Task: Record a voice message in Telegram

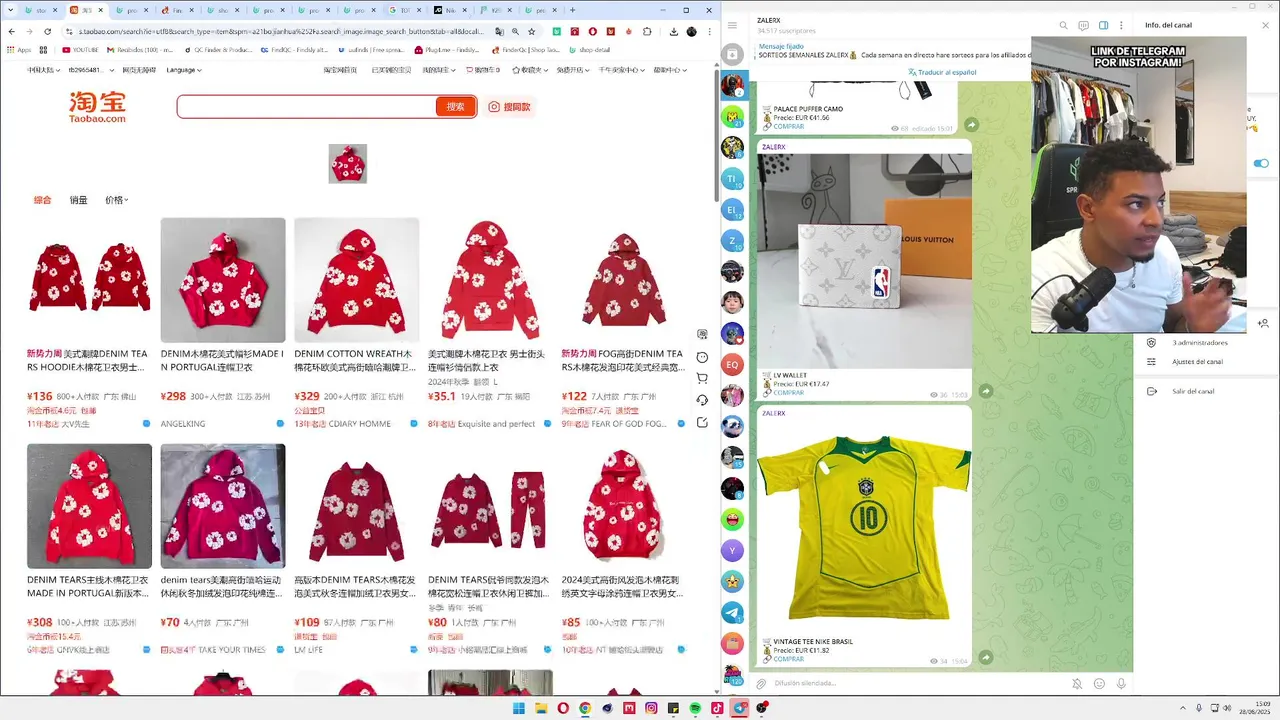Action: (1121, 684)
